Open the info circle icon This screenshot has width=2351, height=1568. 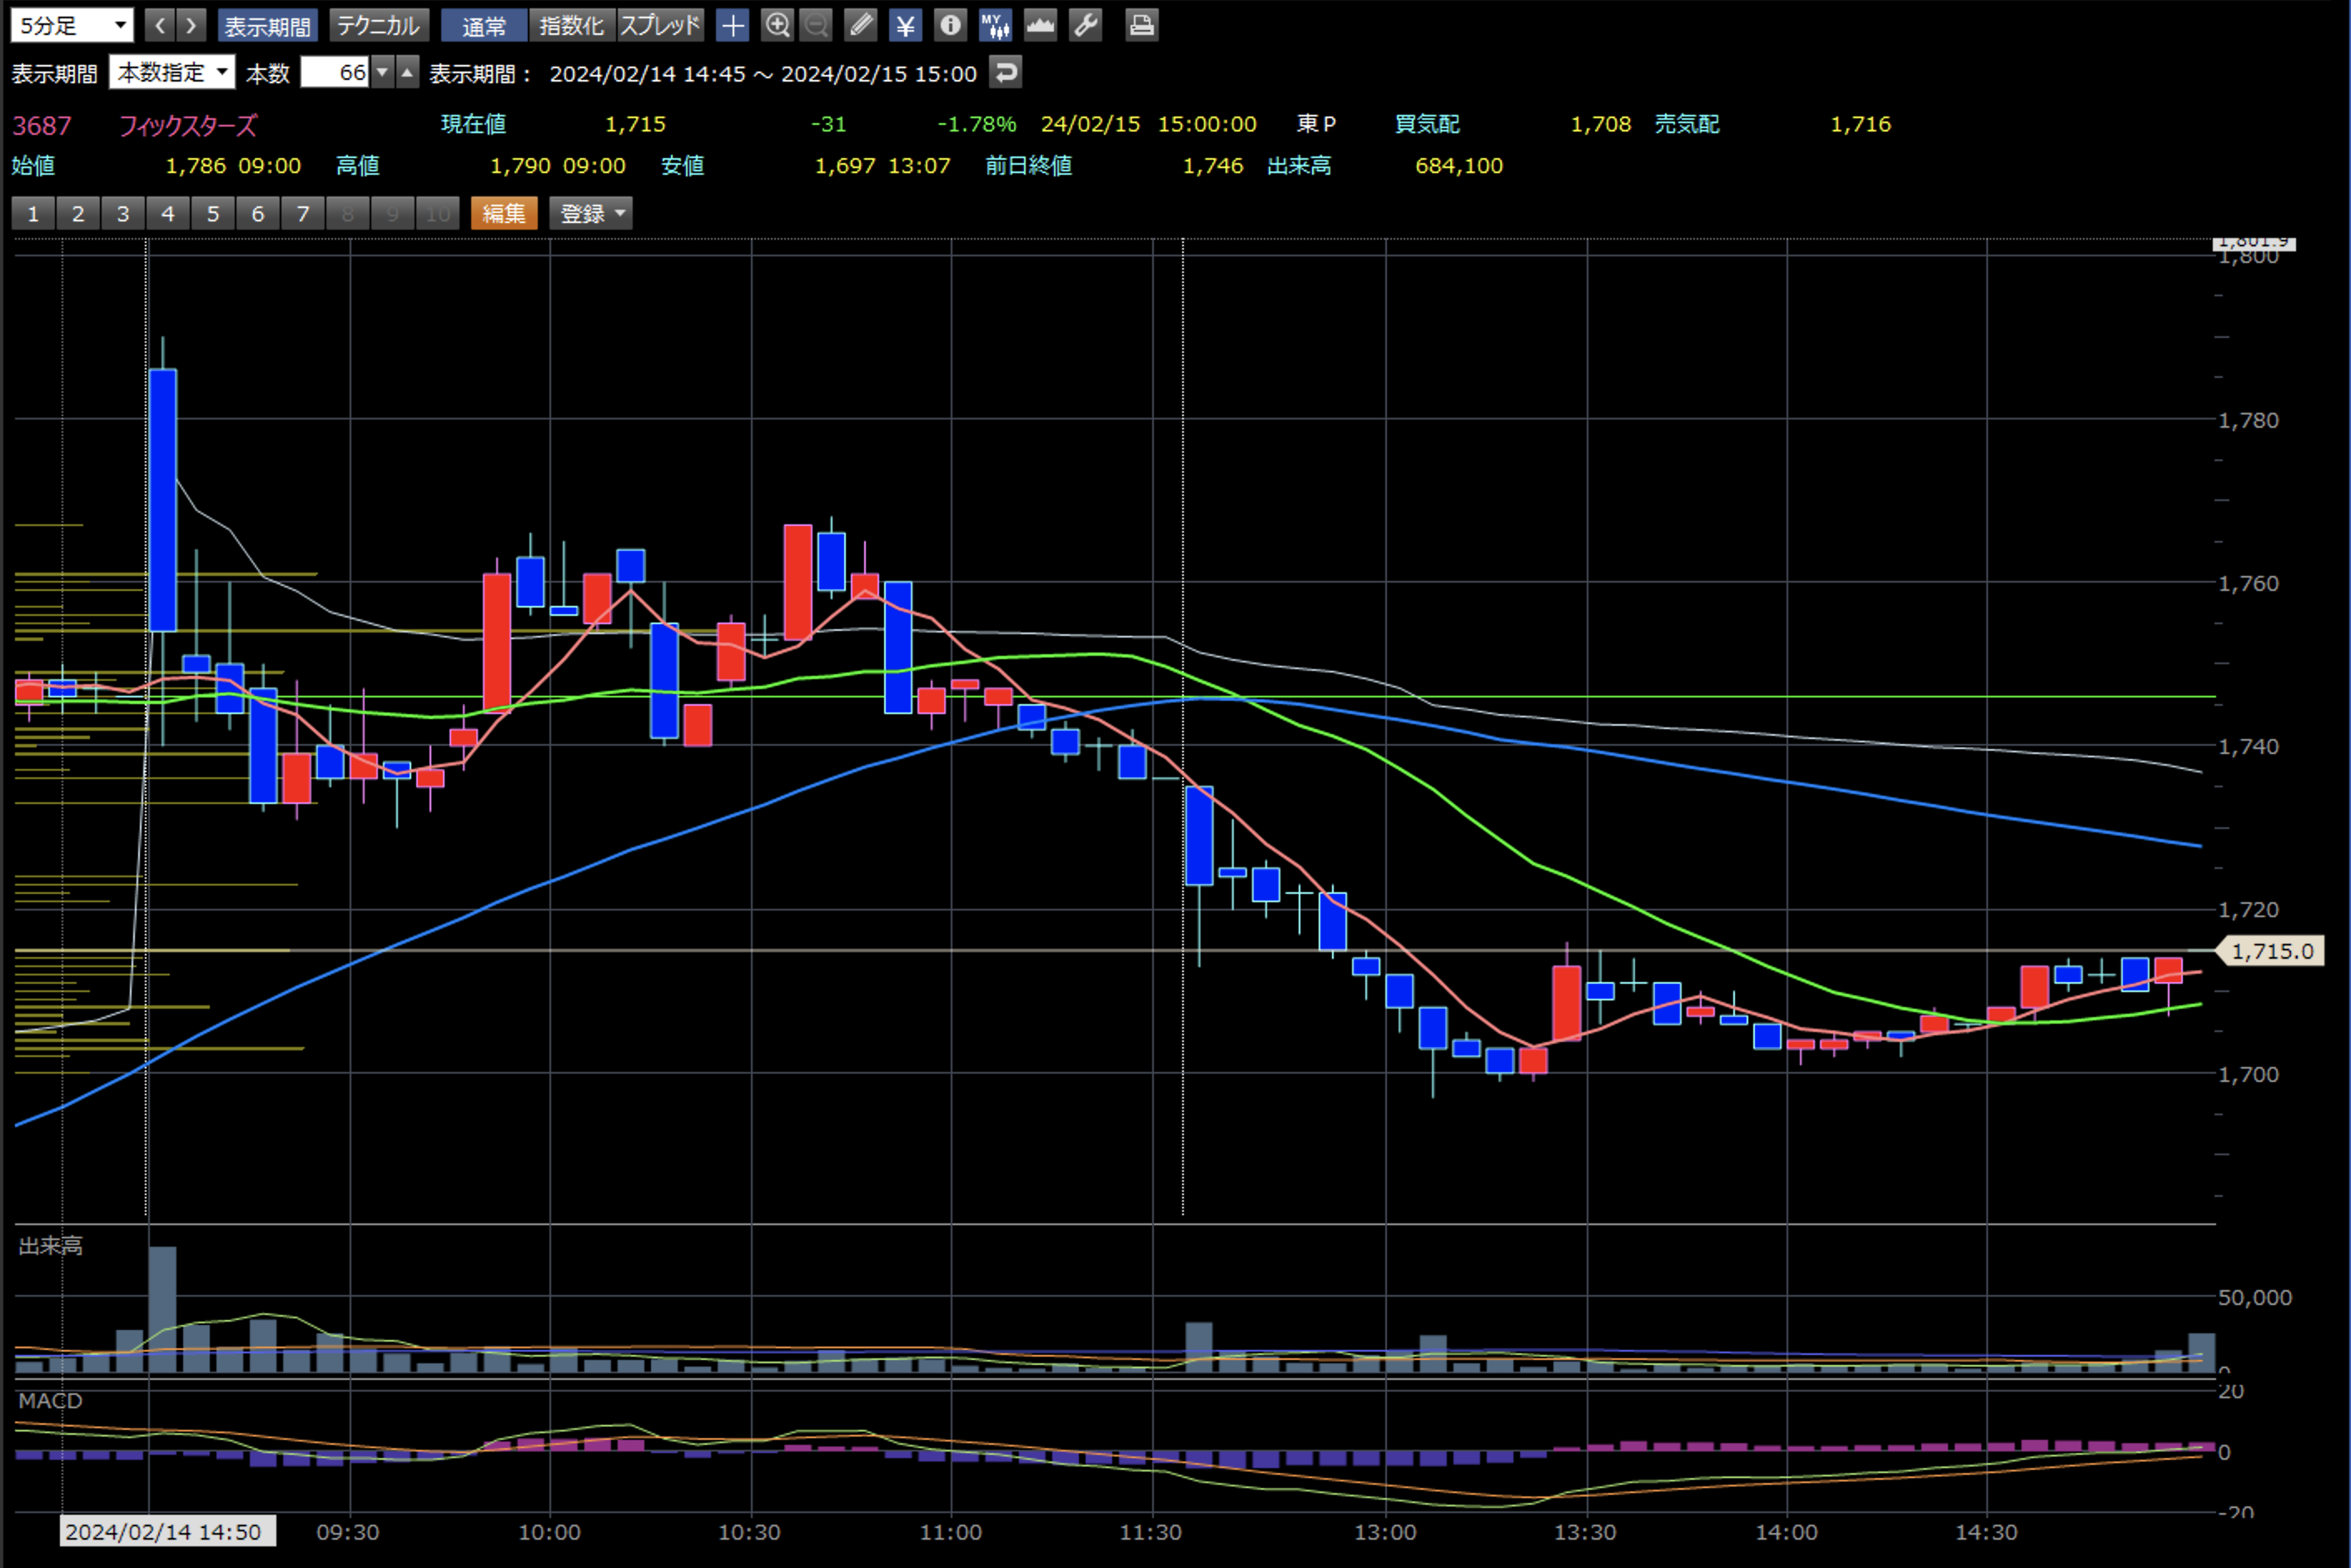[950, 25]
